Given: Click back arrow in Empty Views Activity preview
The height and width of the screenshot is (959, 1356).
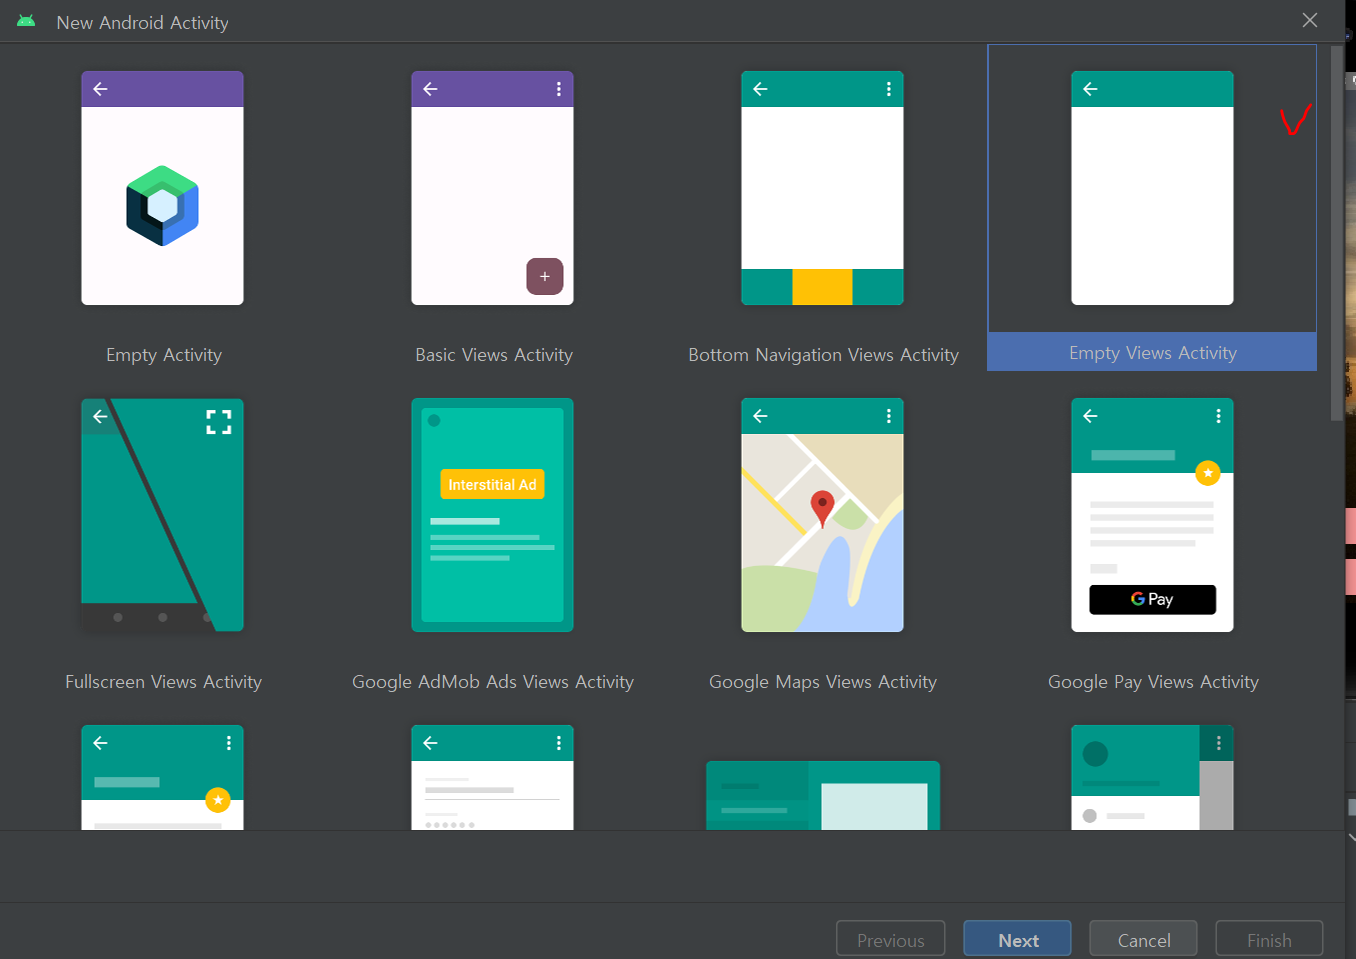Looking at the screenshot, I should [x=1091, y=89].
